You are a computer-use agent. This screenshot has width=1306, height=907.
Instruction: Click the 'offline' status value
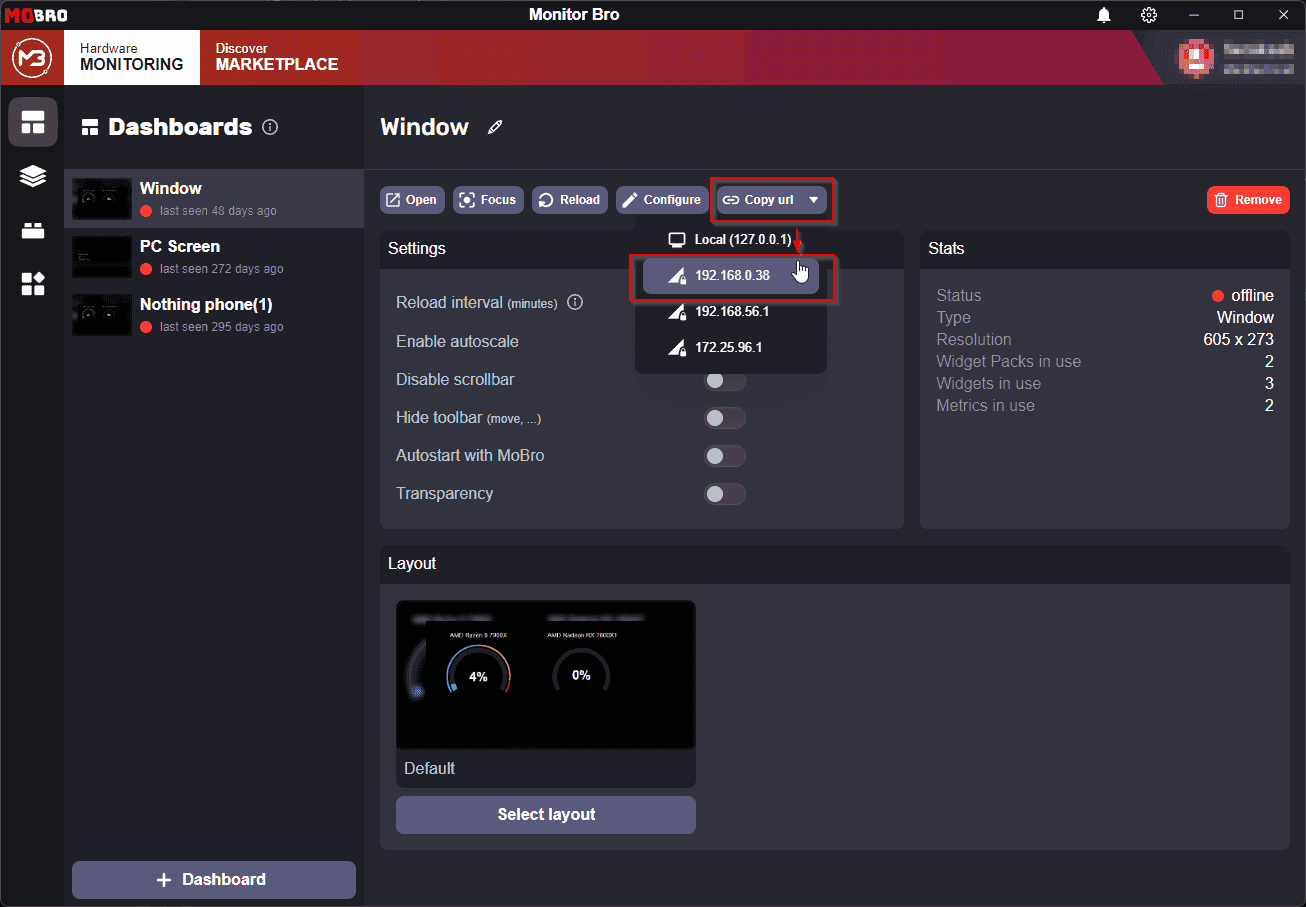1252,296
